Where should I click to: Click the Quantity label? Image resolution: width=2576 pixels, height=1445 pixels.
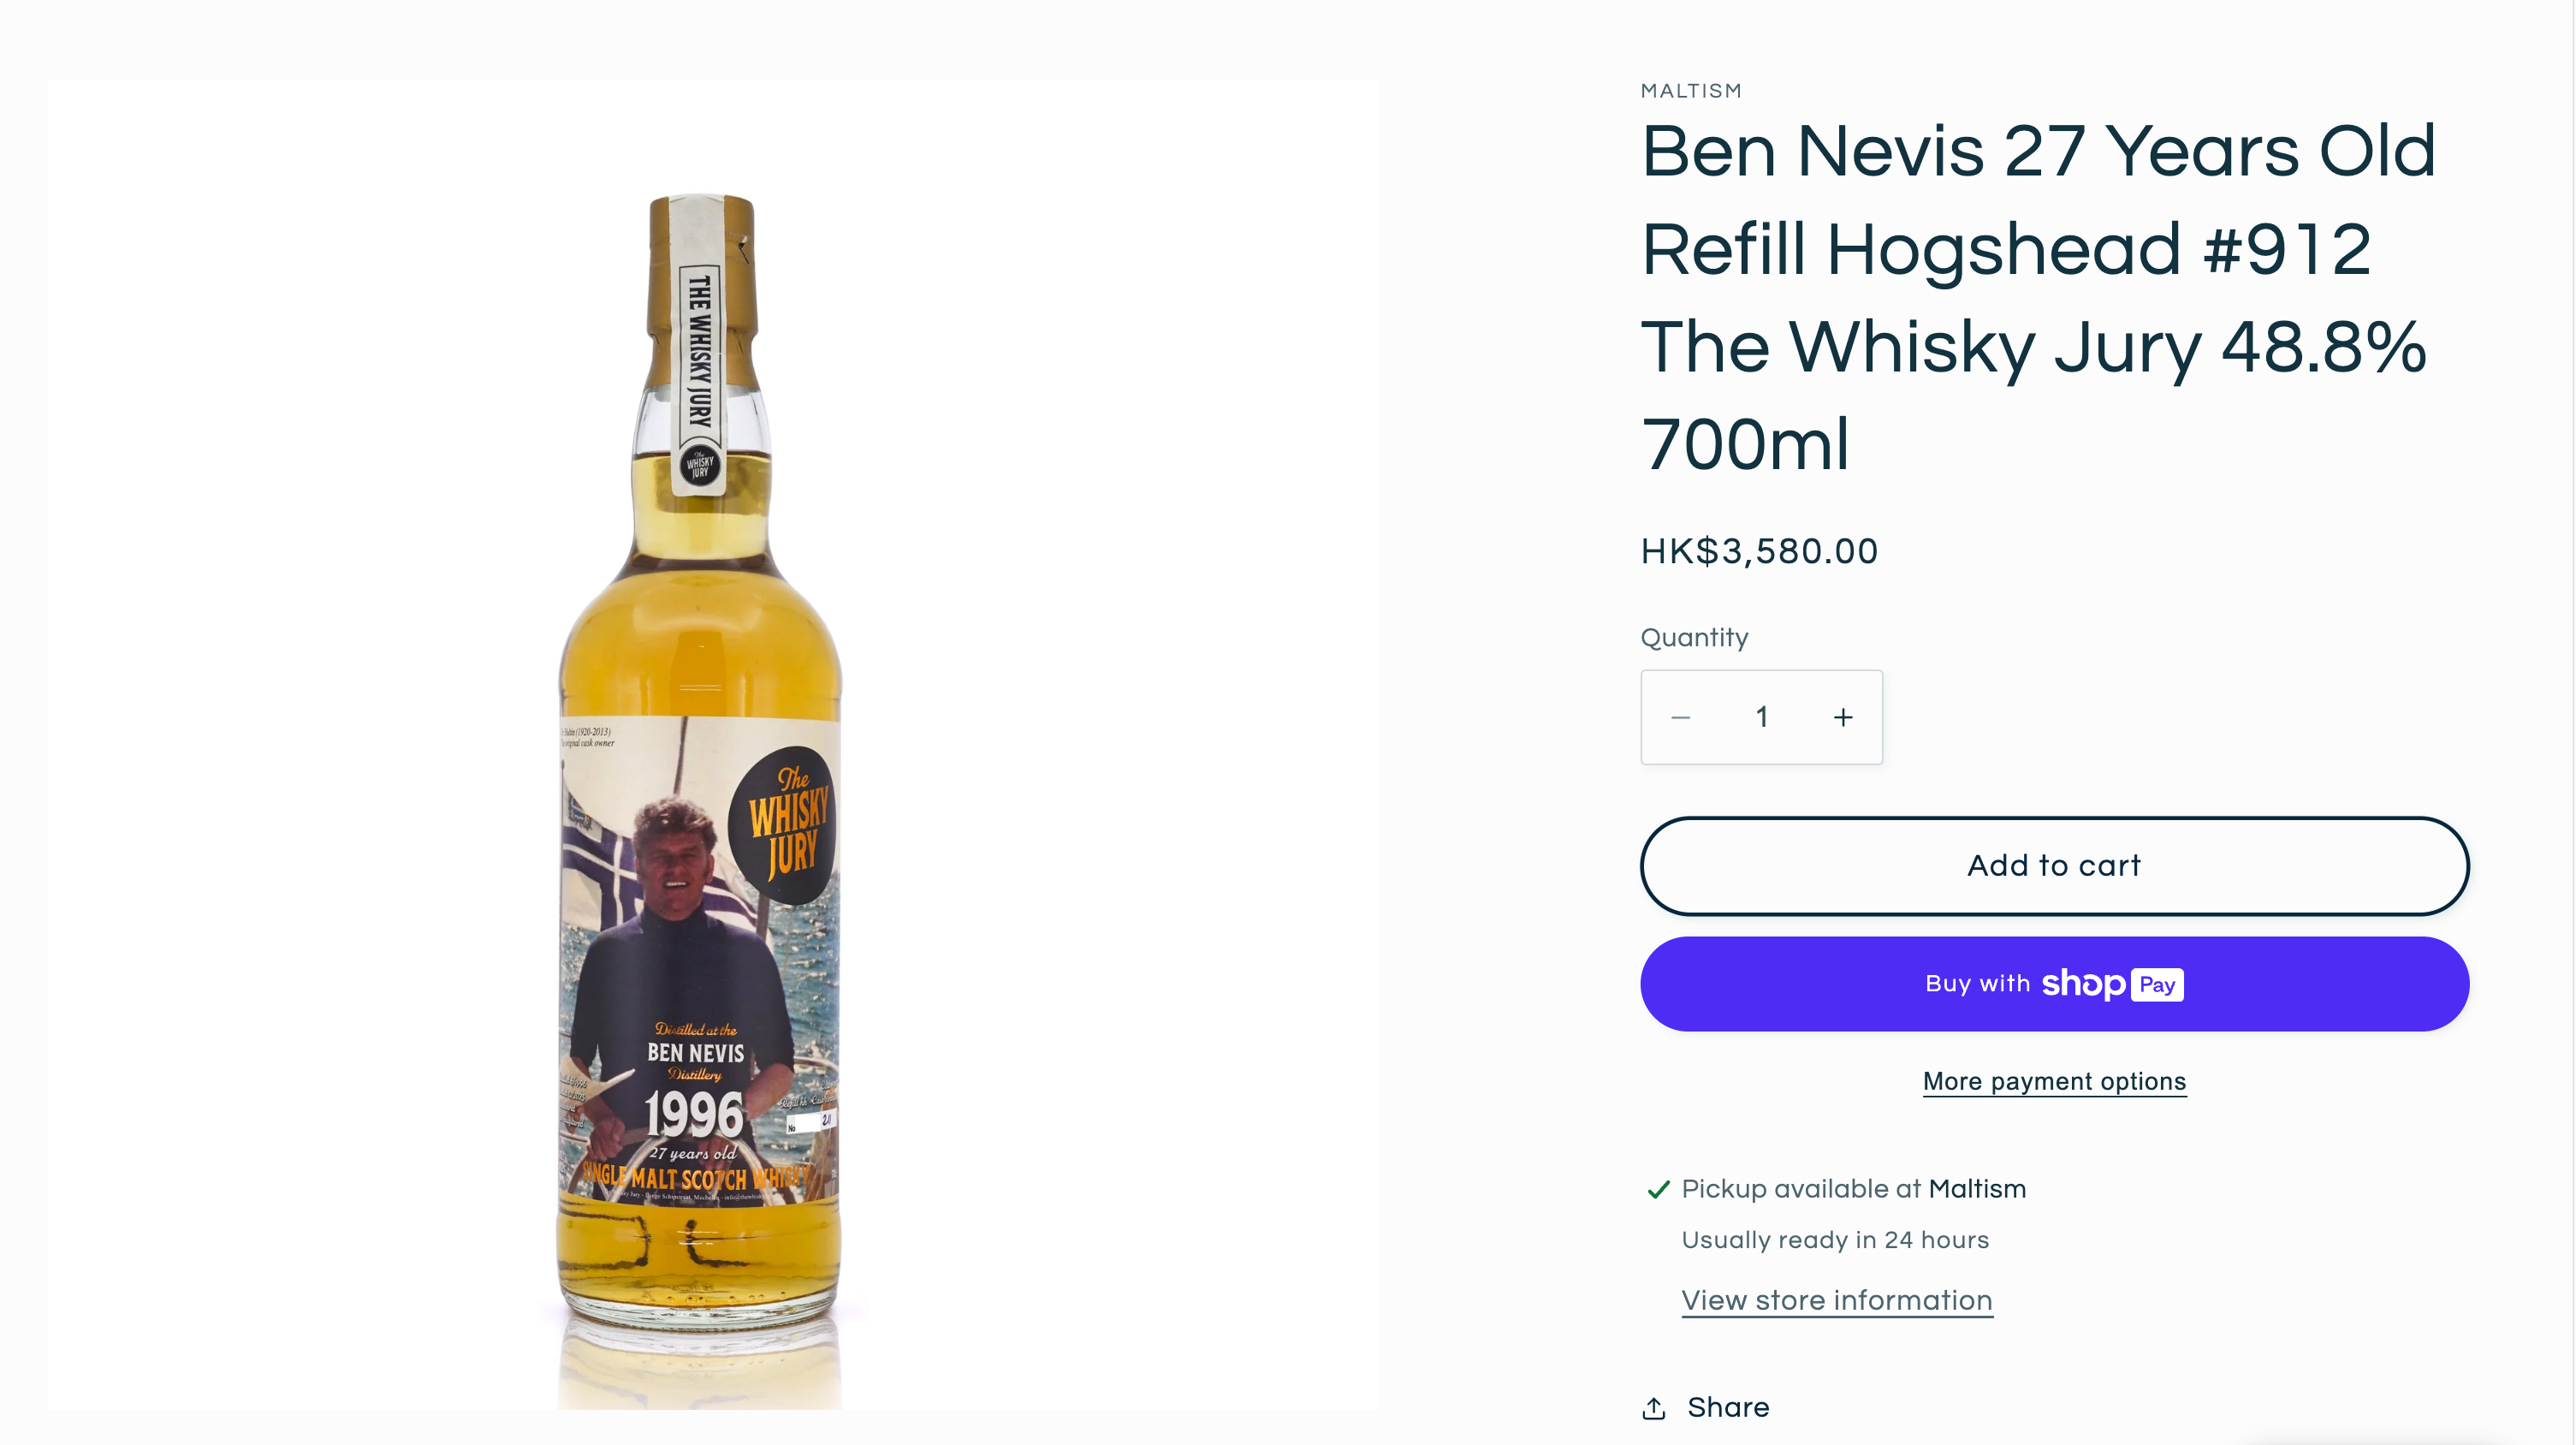(x=1694, y=637)
